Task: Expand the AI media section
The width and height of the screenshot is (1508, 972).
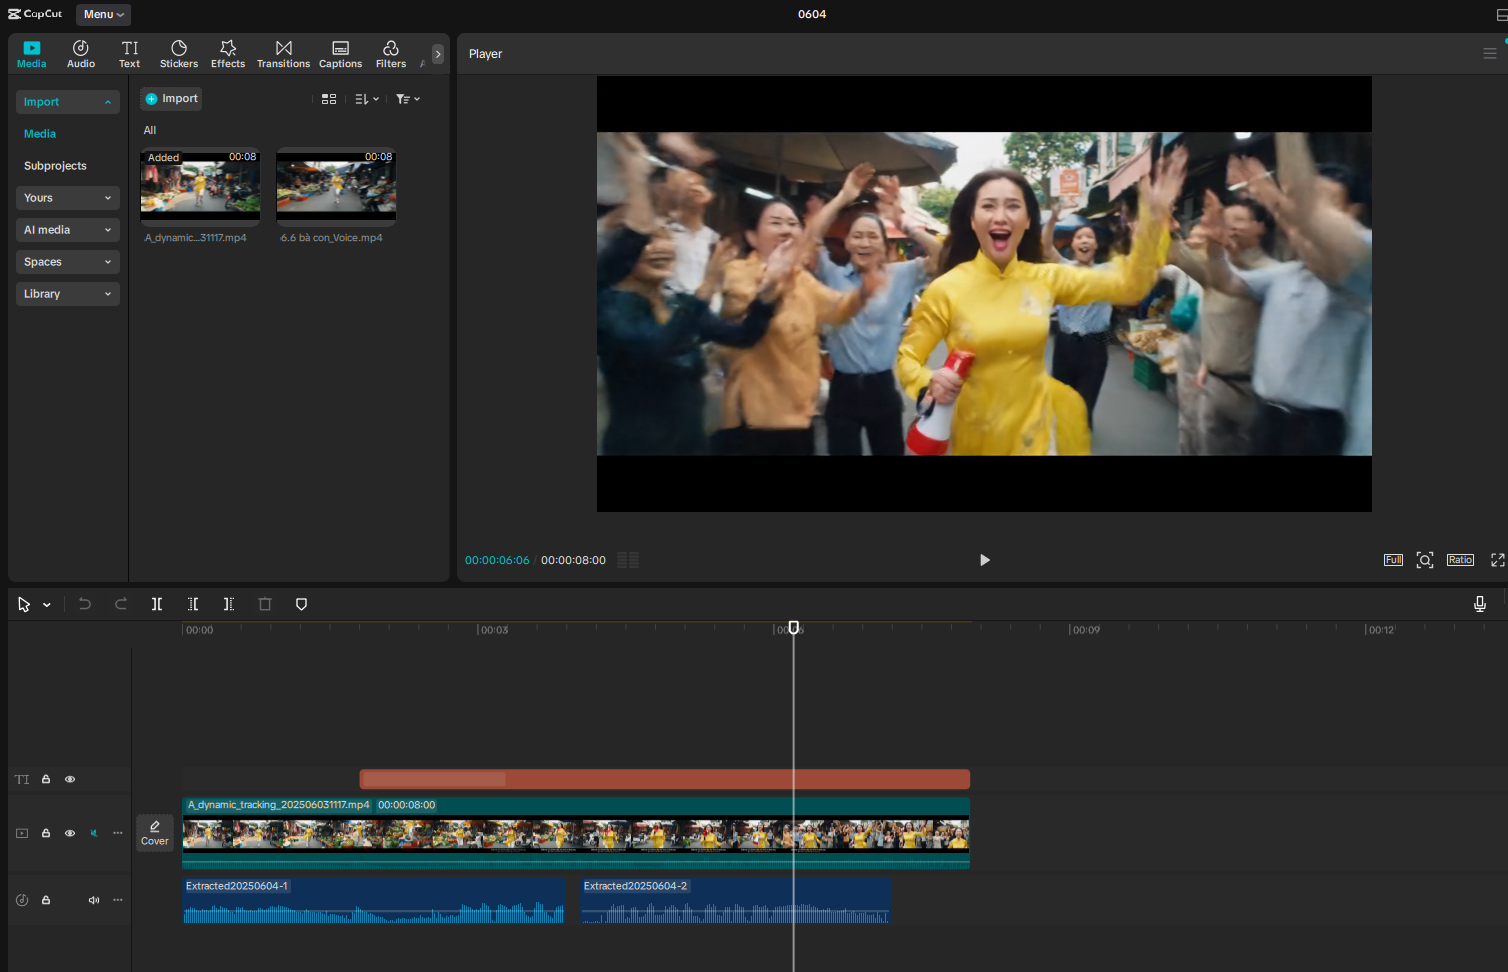Action: (68, 230)
